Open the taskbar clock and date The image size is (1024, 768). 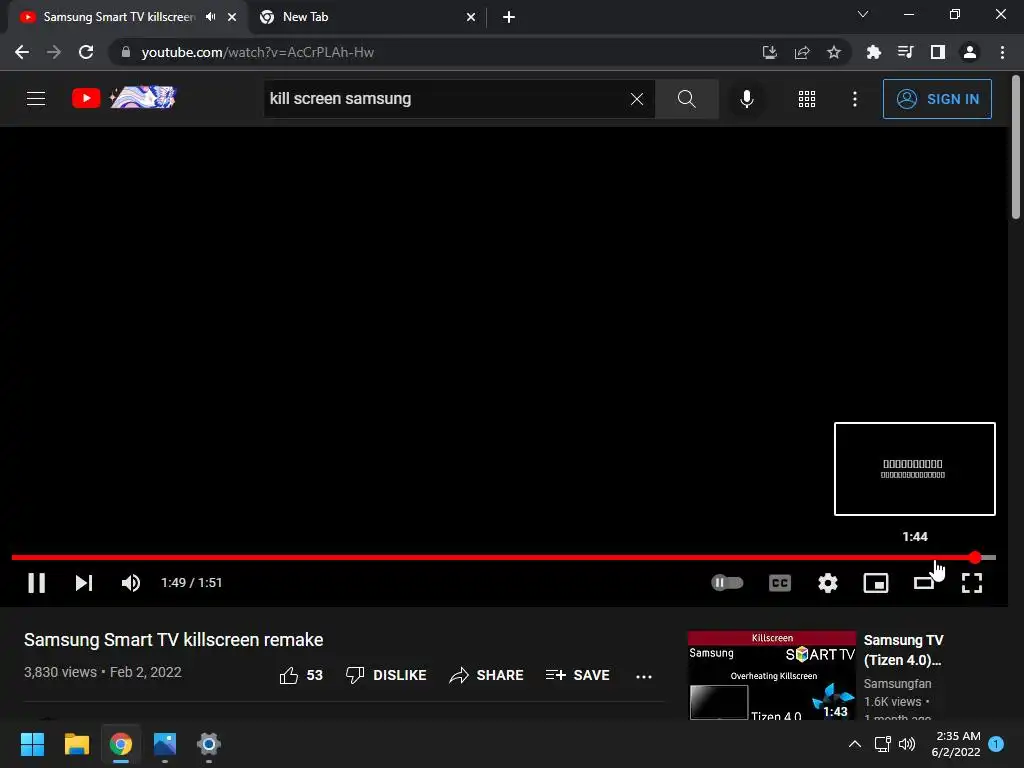(956, 744)
